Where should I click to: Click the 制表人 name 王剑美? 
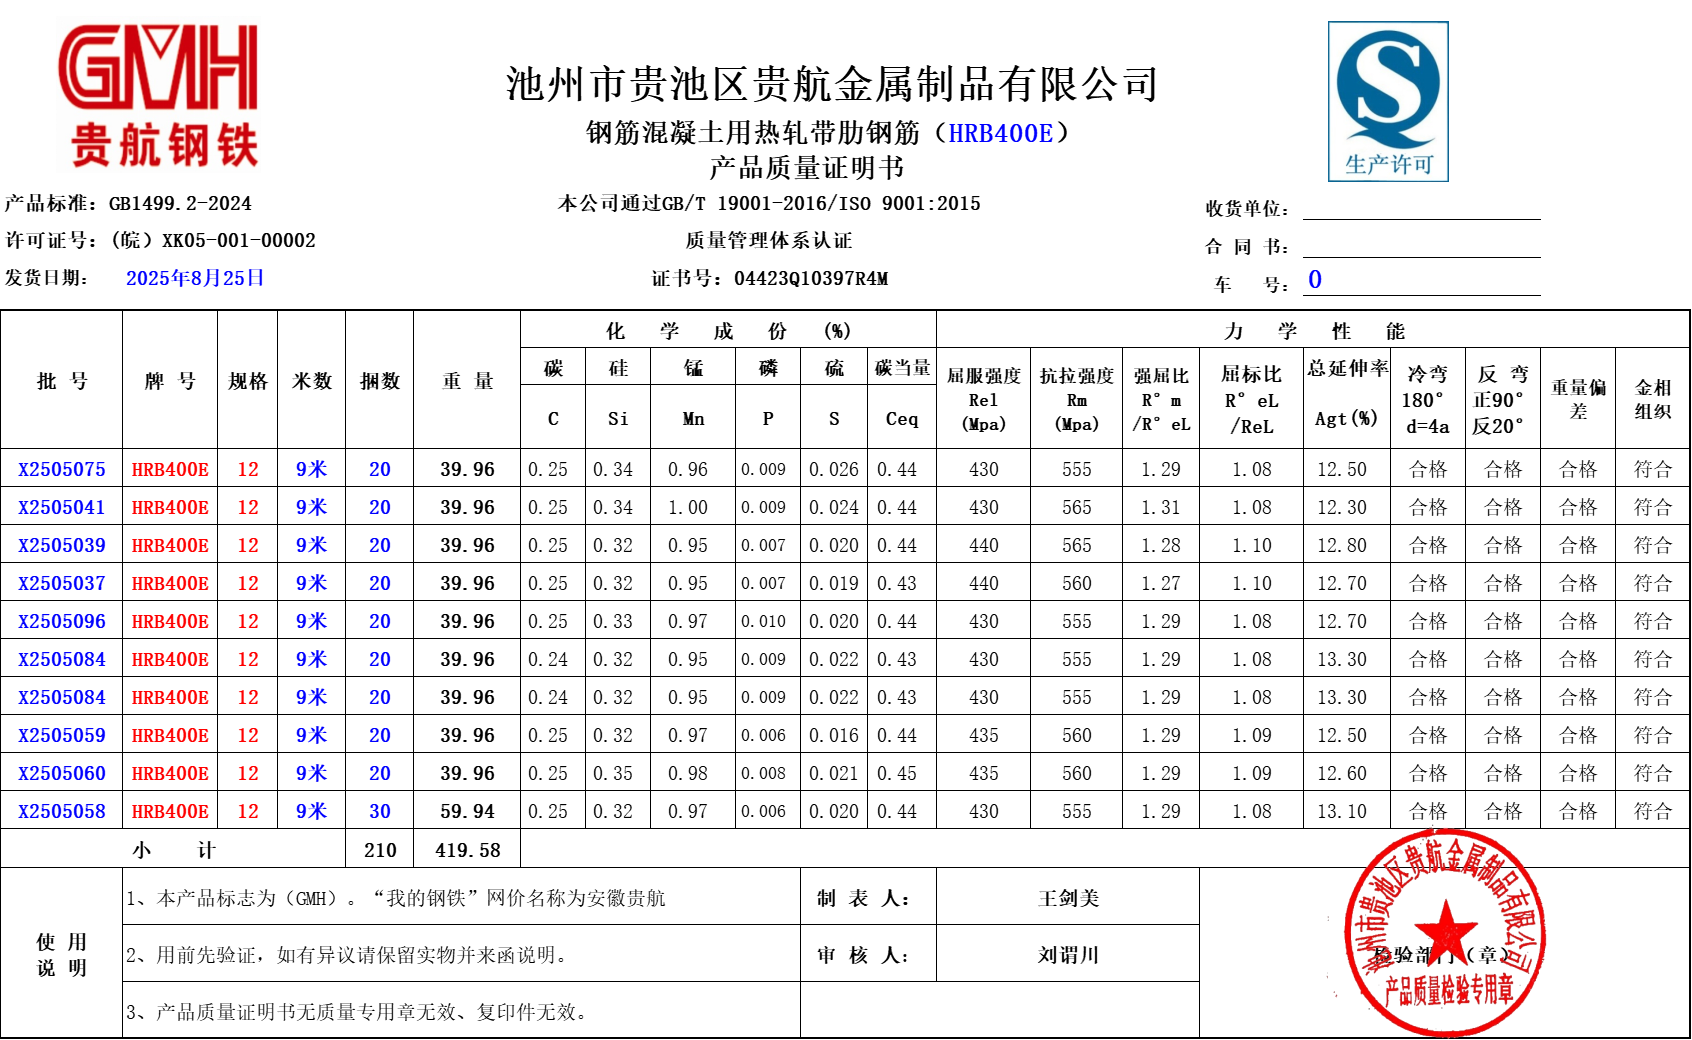coord(1068,898)
